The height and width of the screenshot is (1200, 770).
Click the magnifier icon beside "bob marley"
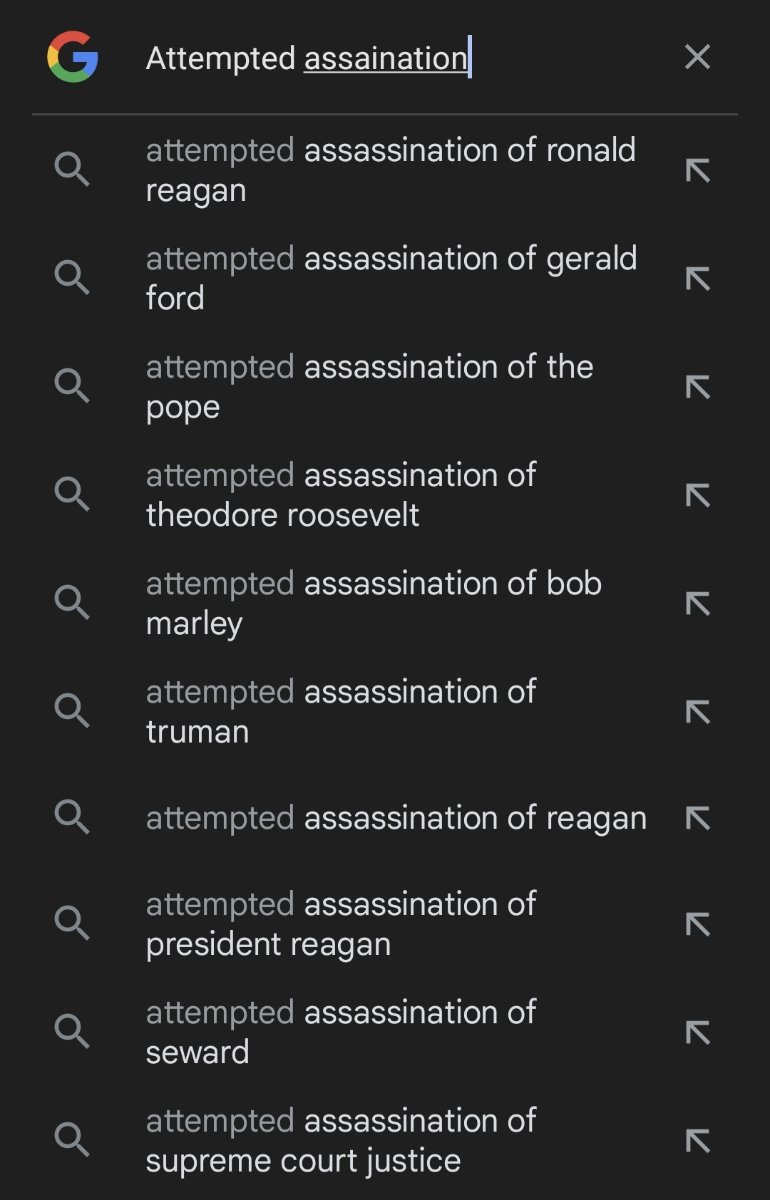click(71, 603)
